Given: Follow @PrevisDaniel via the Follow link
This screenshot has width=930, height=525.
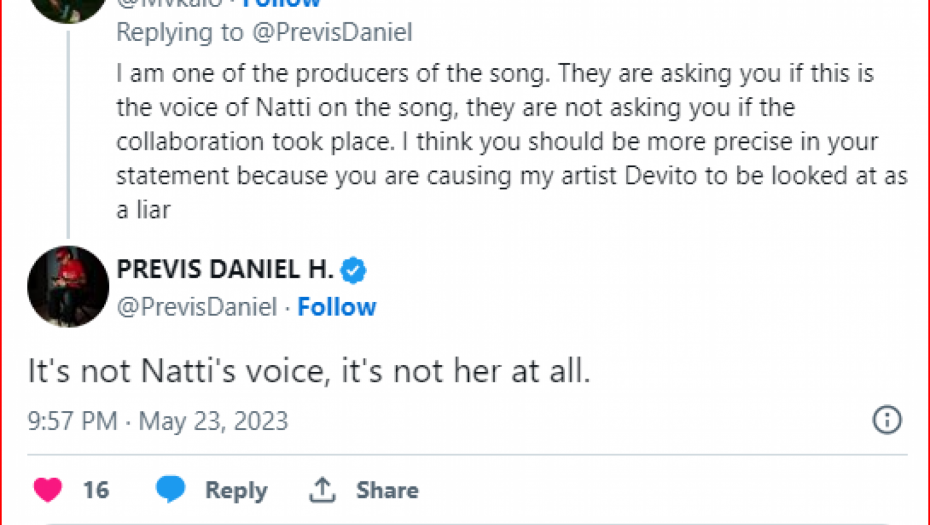Looking at the screenshot, I should pyautogui.click(x=337, y=307).
